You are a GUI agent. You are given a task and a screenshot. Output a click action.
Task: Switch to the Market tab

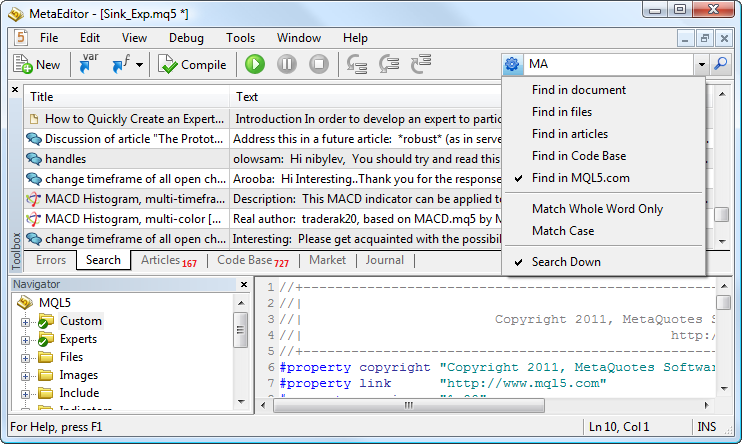click(327, 260)
